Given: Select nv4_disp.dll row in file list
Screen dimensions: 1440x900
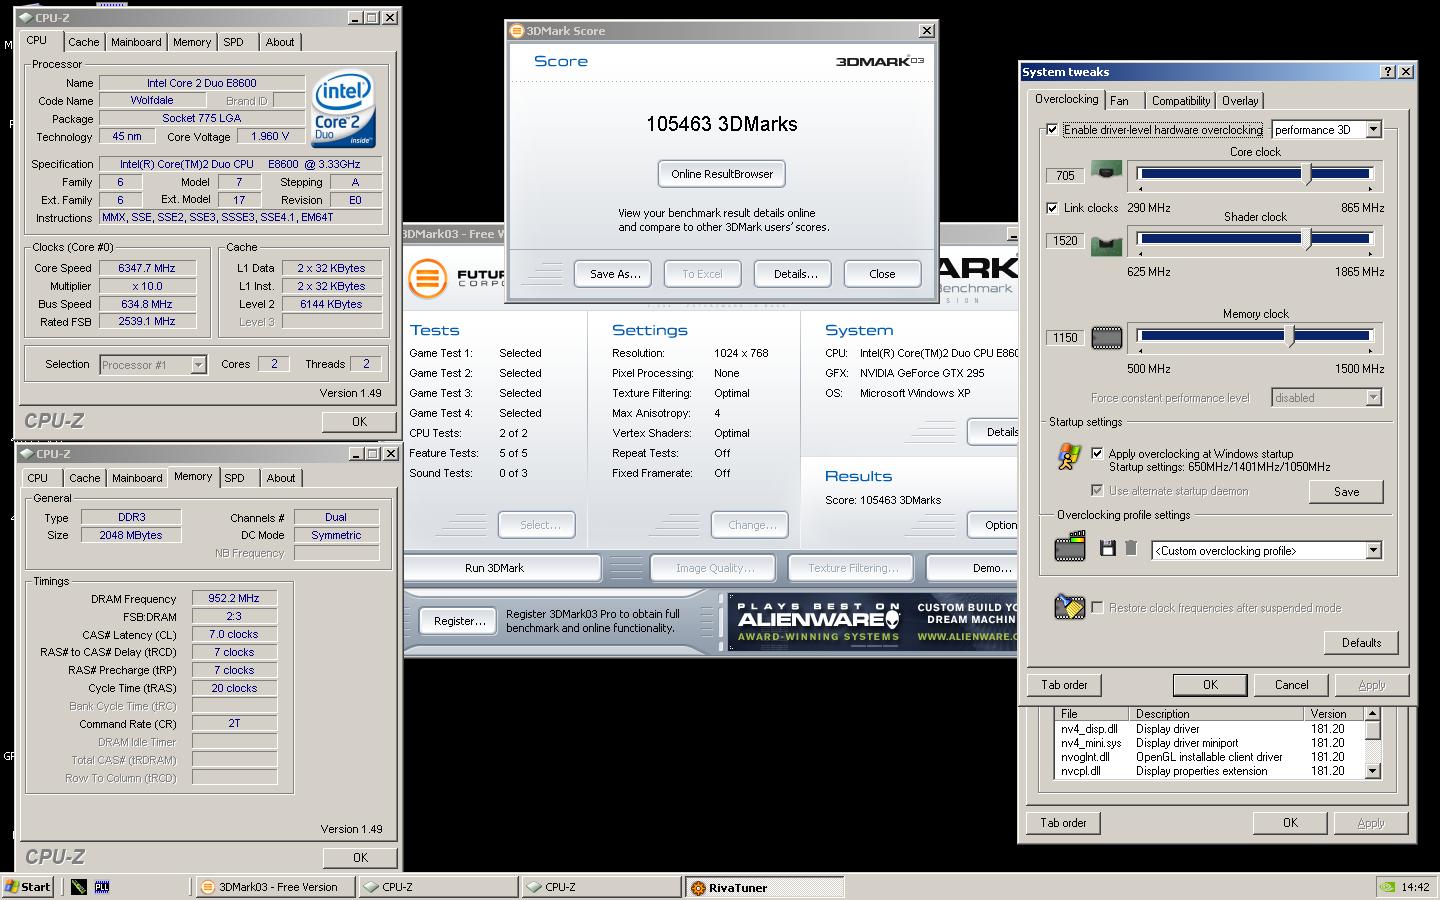Looking at the screenshot, I should pyautogui.click(x=1209, y=729).
